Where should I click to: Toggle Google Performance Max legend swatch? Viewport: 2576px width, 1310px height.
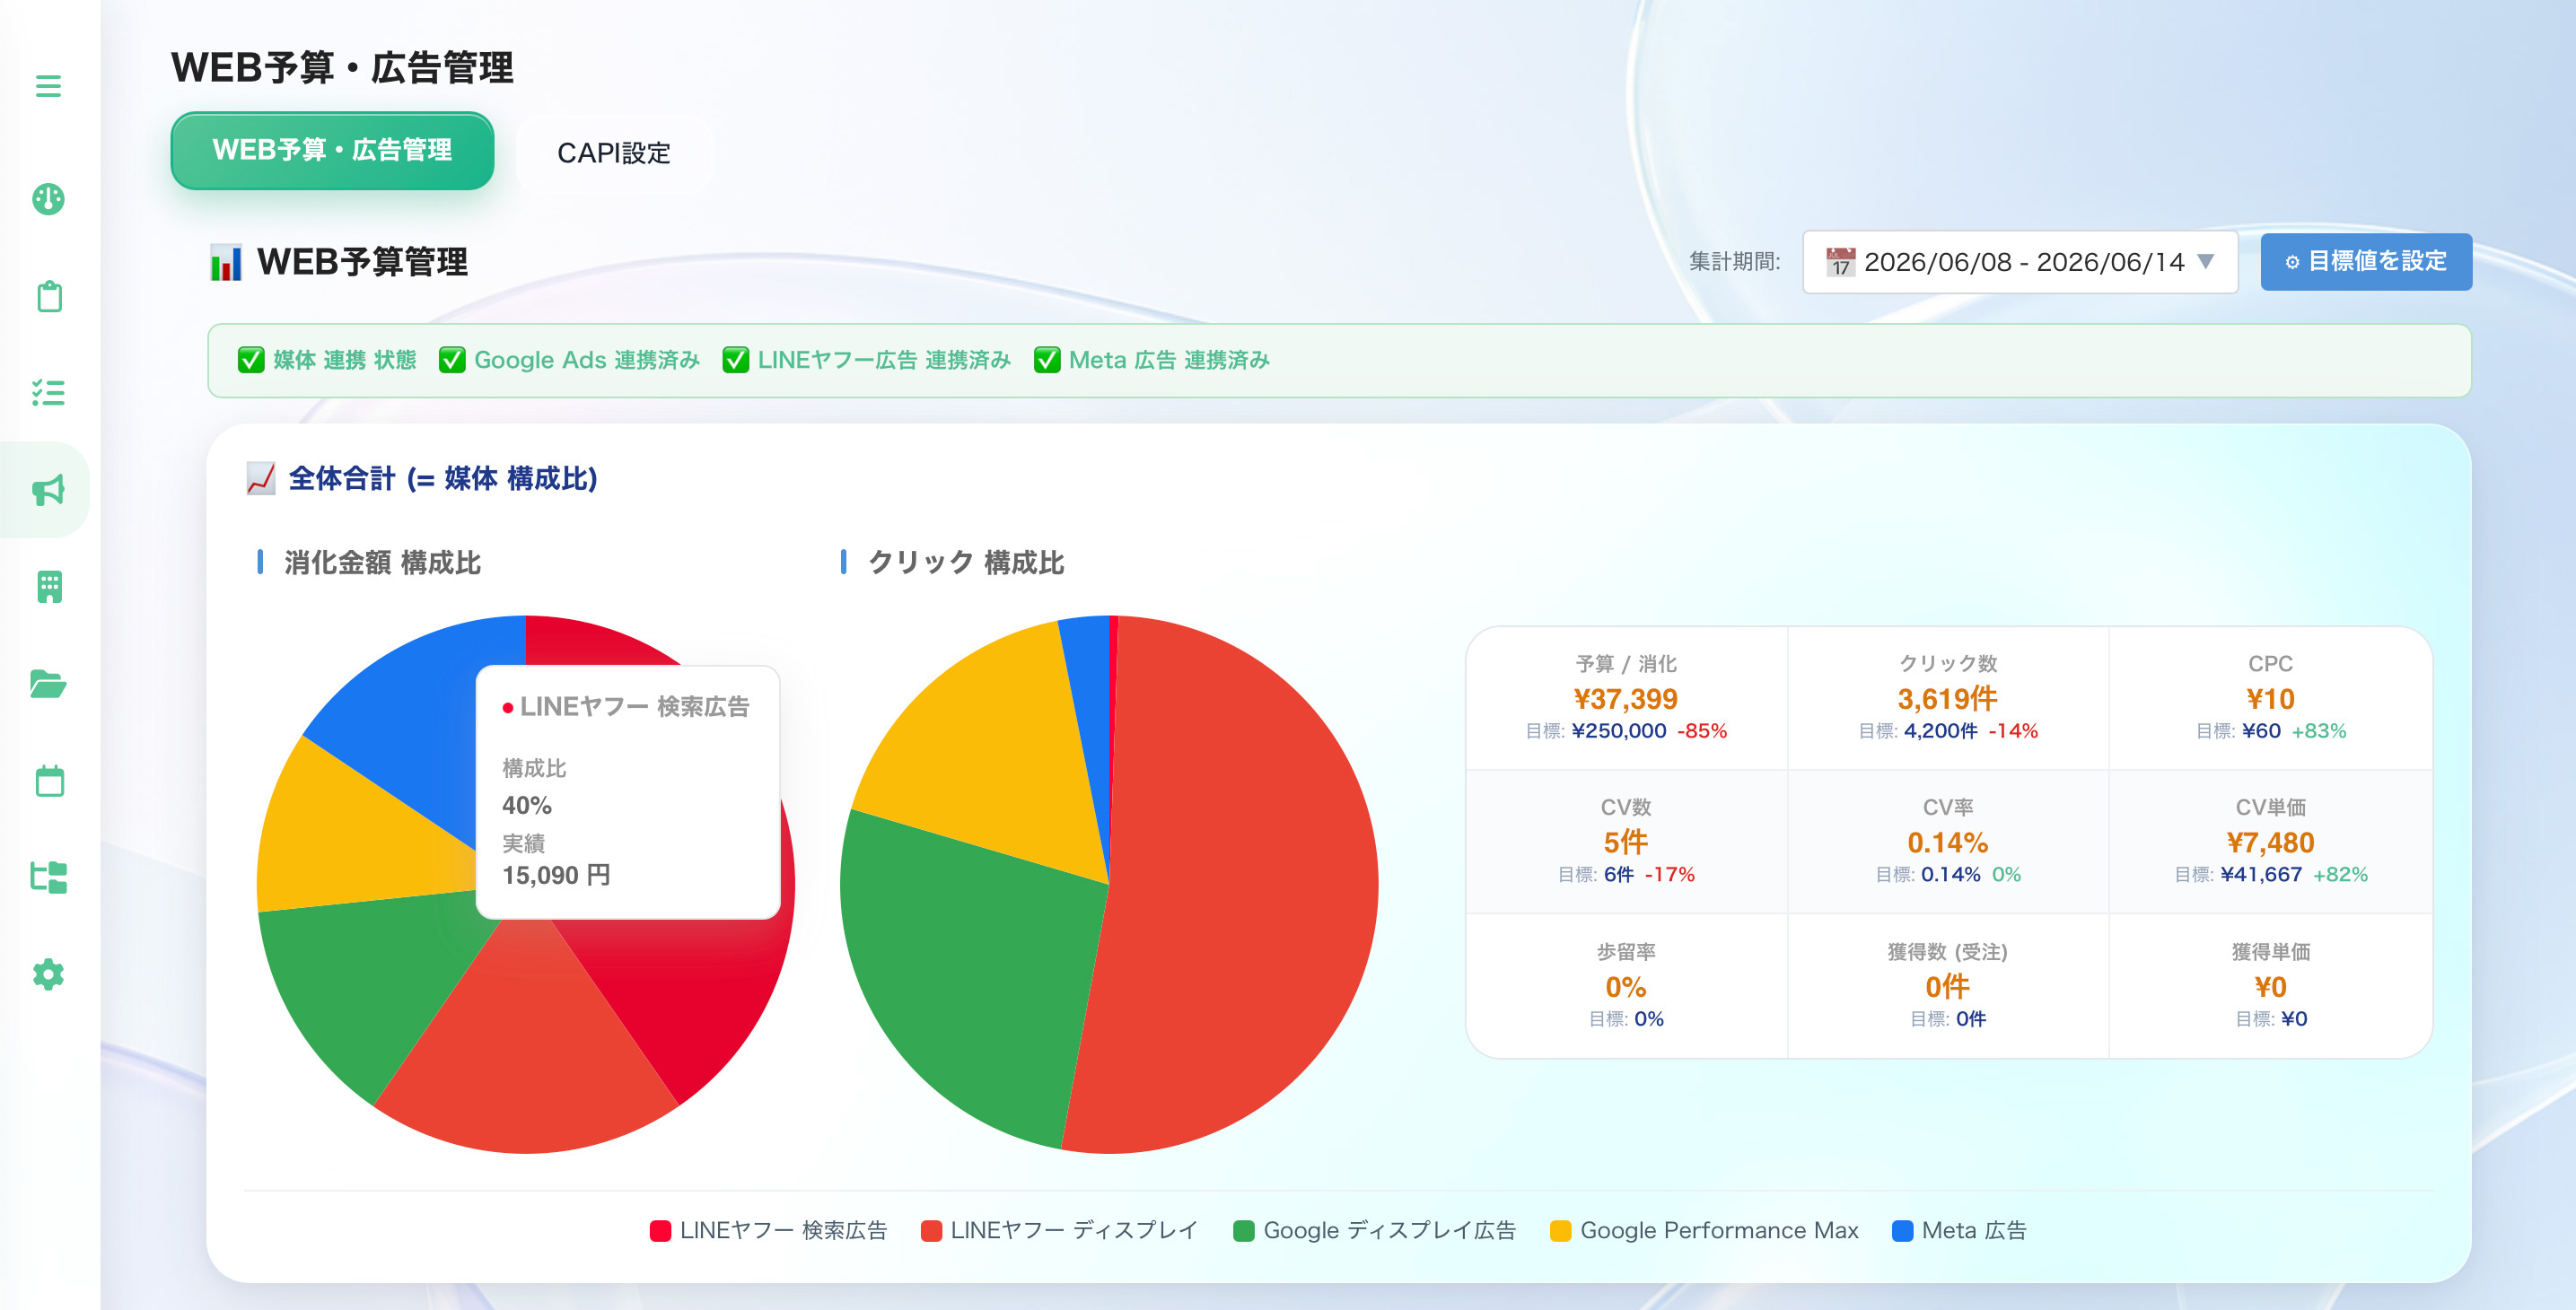(1560, 1231)
